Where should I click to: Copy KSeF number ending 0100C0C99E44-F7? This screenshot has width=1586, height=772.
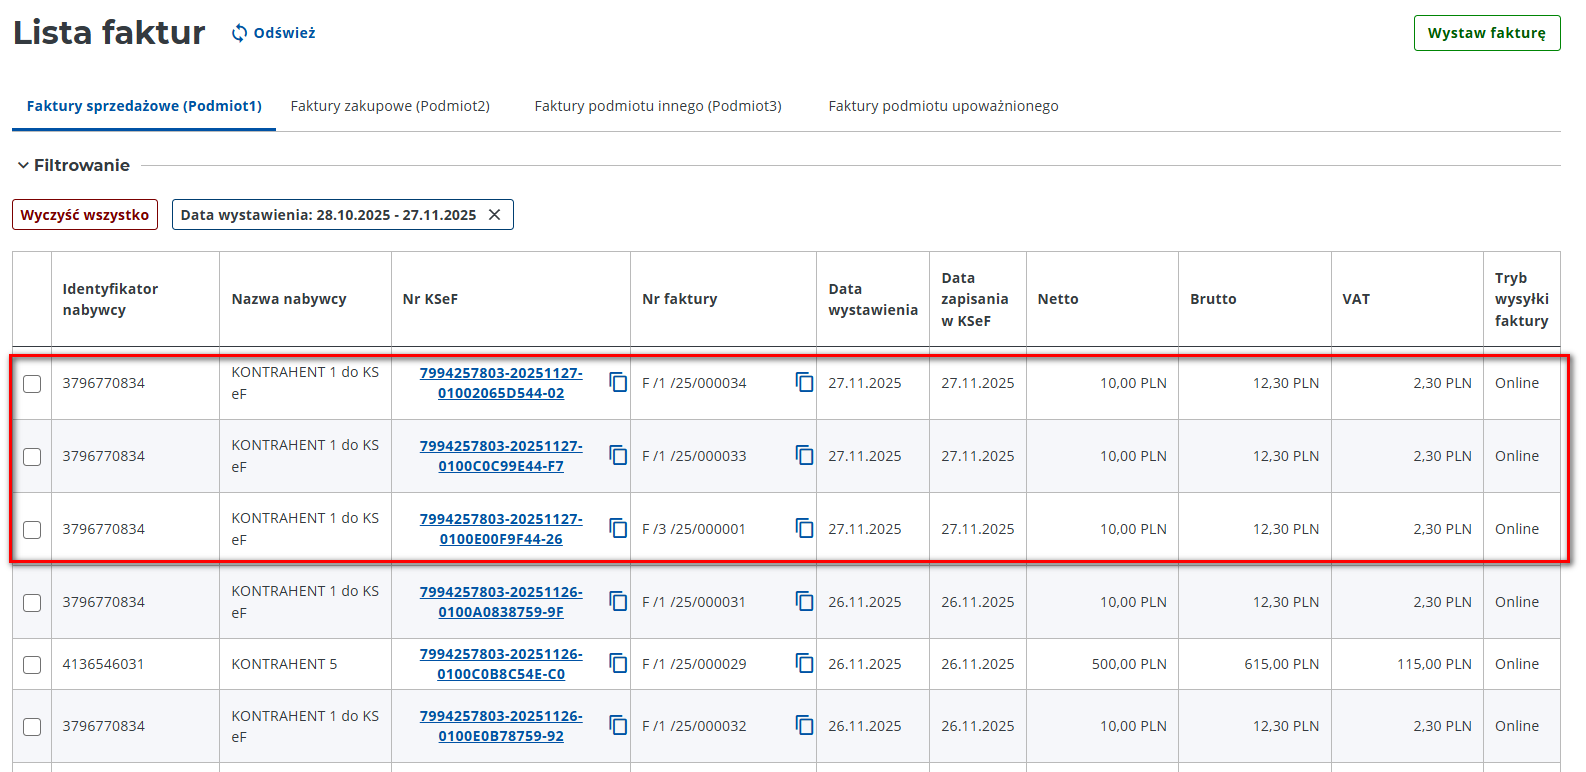point(618,456)
